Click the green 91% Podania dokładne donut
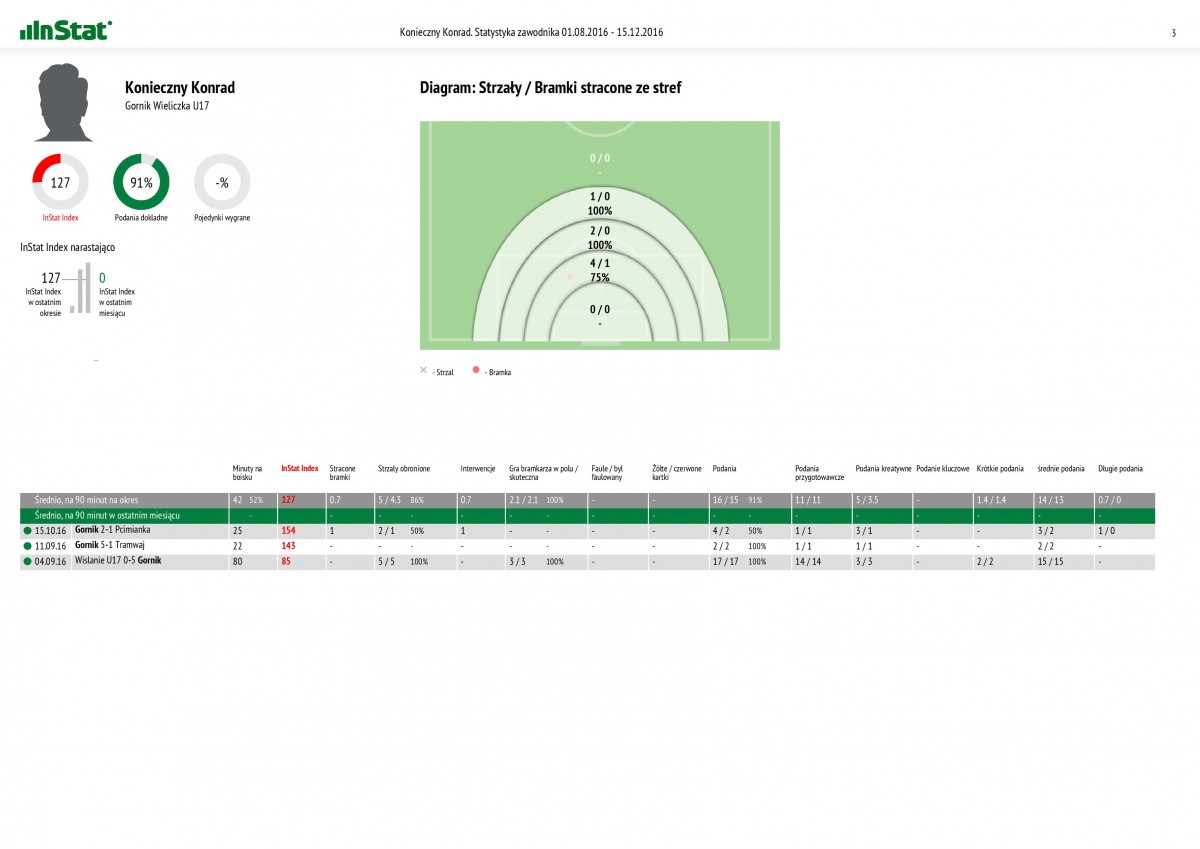The width and height of the screenshot is (1200, 849). click(x=141, y=182)
